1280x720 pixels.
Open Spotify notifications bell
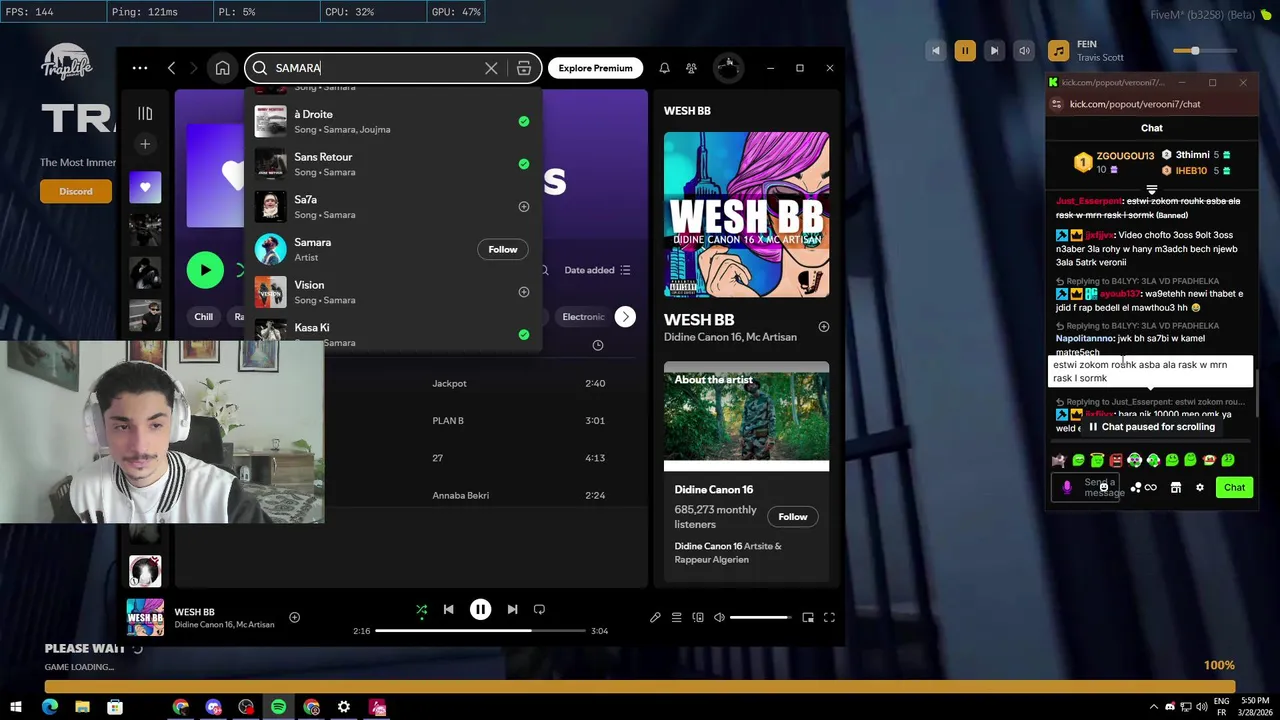(664, 68)
